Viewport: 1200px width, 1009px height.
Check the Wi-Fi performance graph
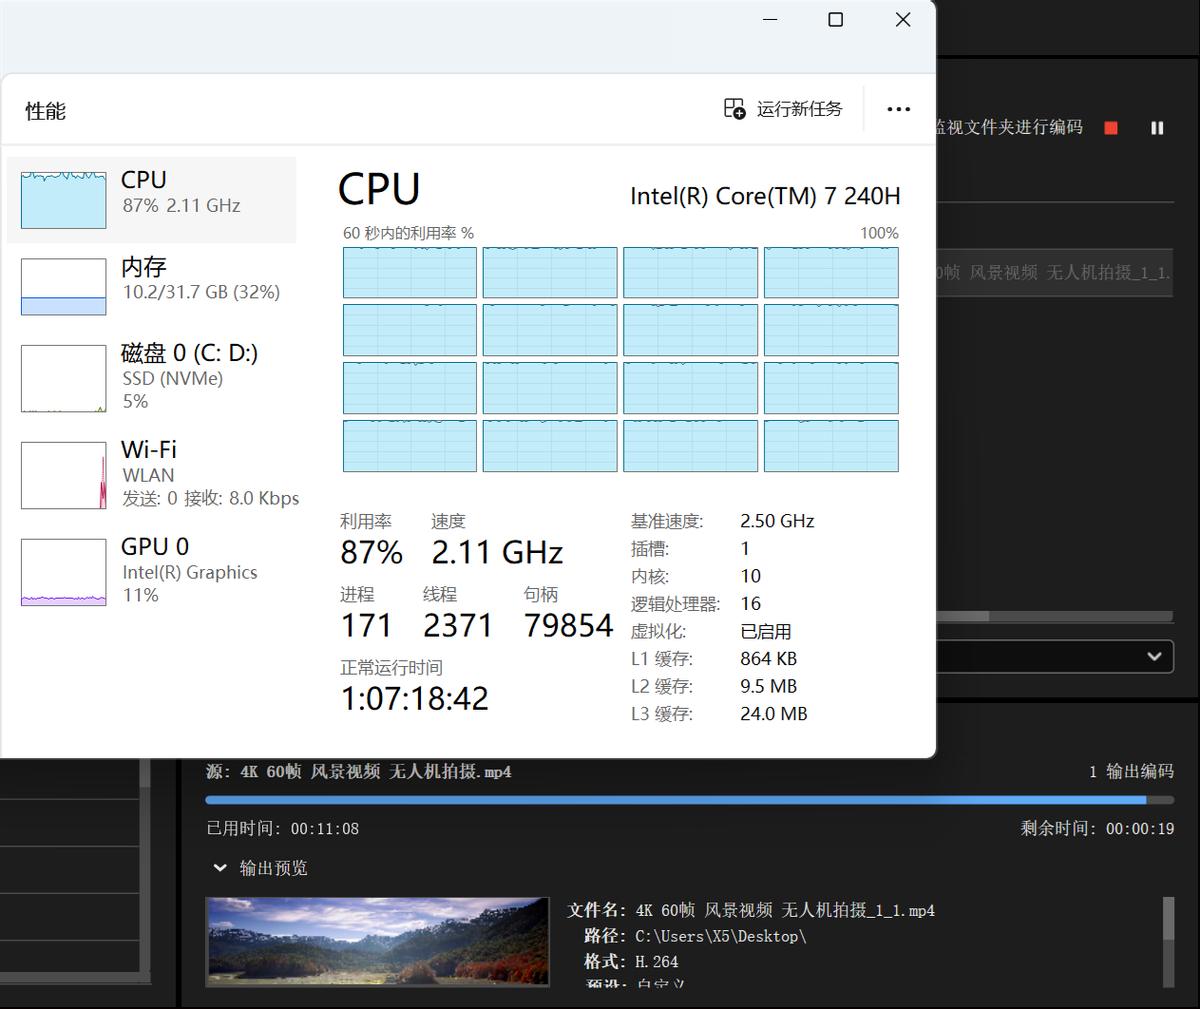150,475
